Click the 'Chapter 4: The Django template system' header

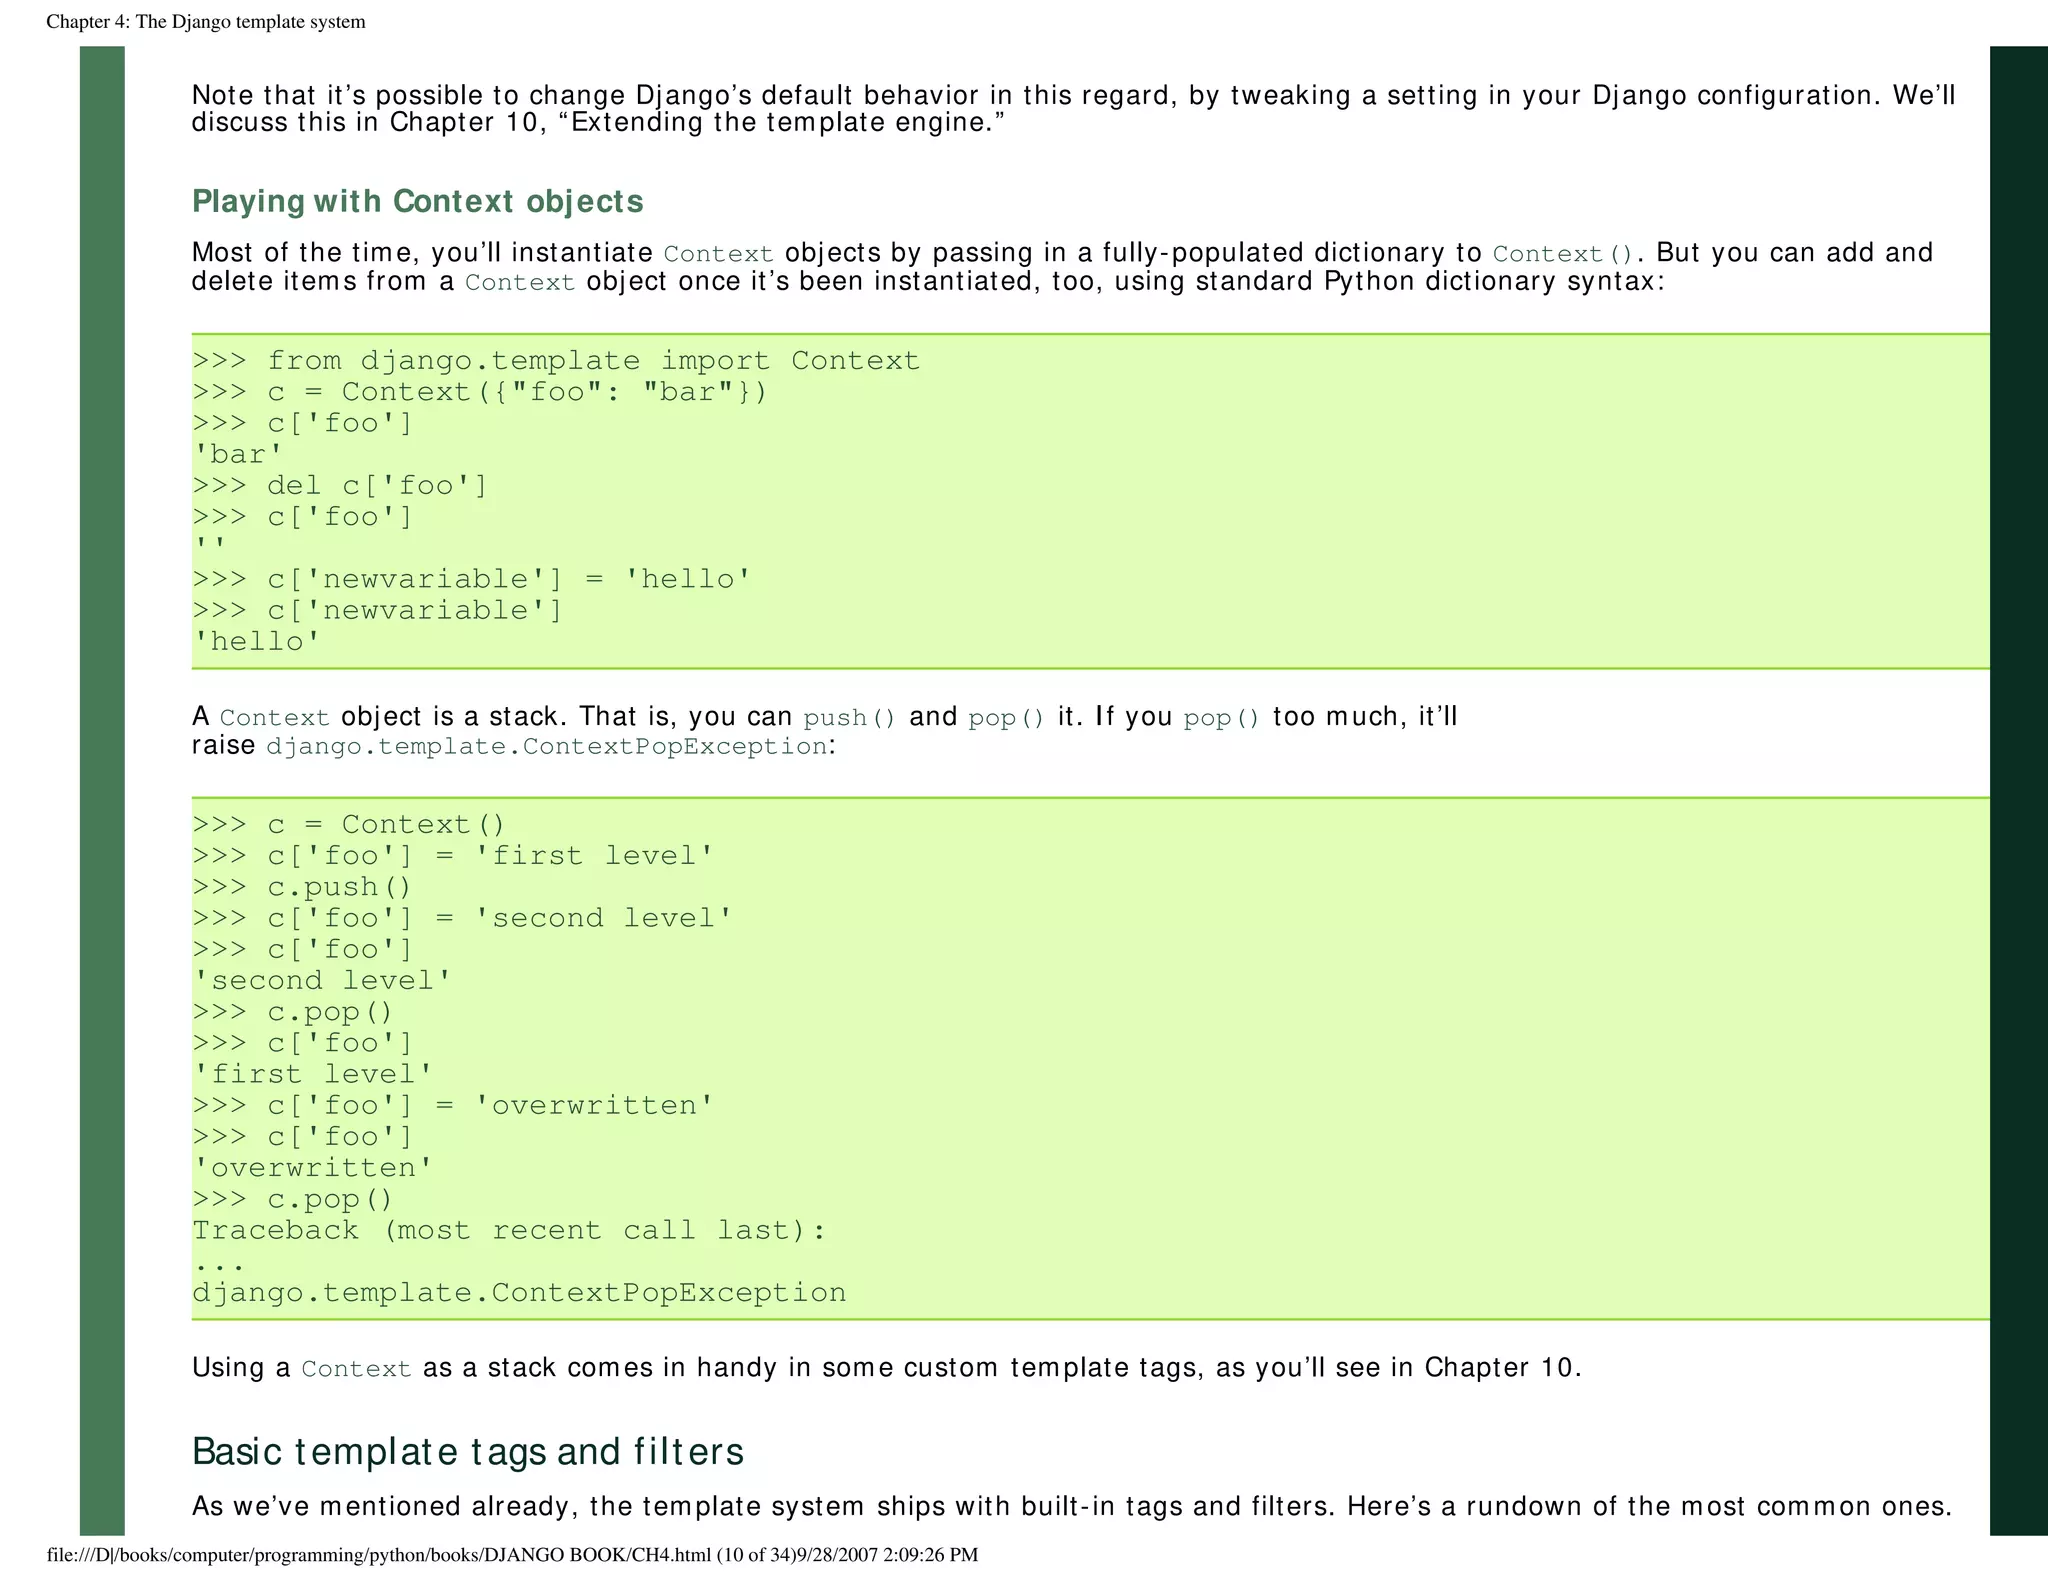click(x=206, y=21)
